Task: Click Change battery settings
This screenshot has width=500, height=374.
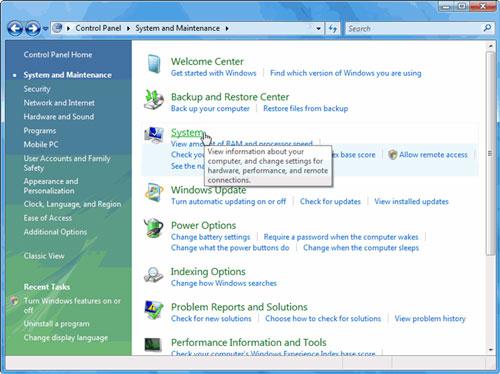Action: pyautogui.click(x=210, y=237)
